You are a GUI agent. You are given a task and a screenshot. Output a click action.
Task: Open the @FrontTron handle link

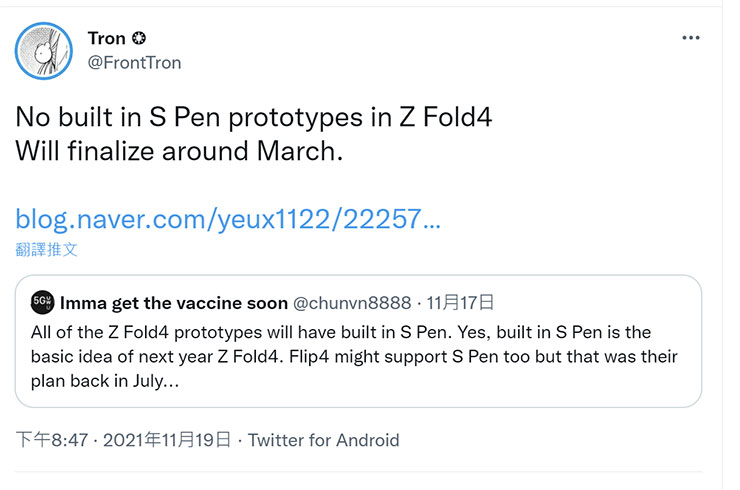[134, 63]
